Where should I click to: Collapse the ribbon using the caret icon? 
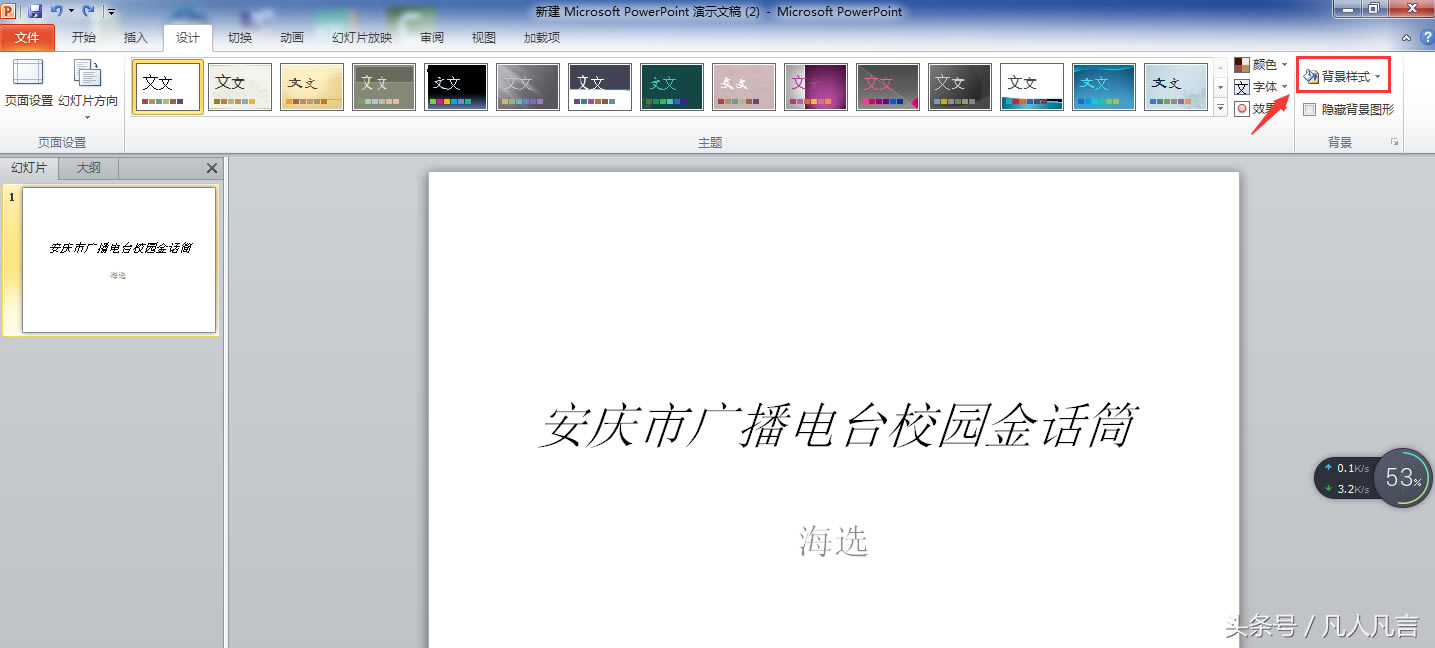[1407, 38]
